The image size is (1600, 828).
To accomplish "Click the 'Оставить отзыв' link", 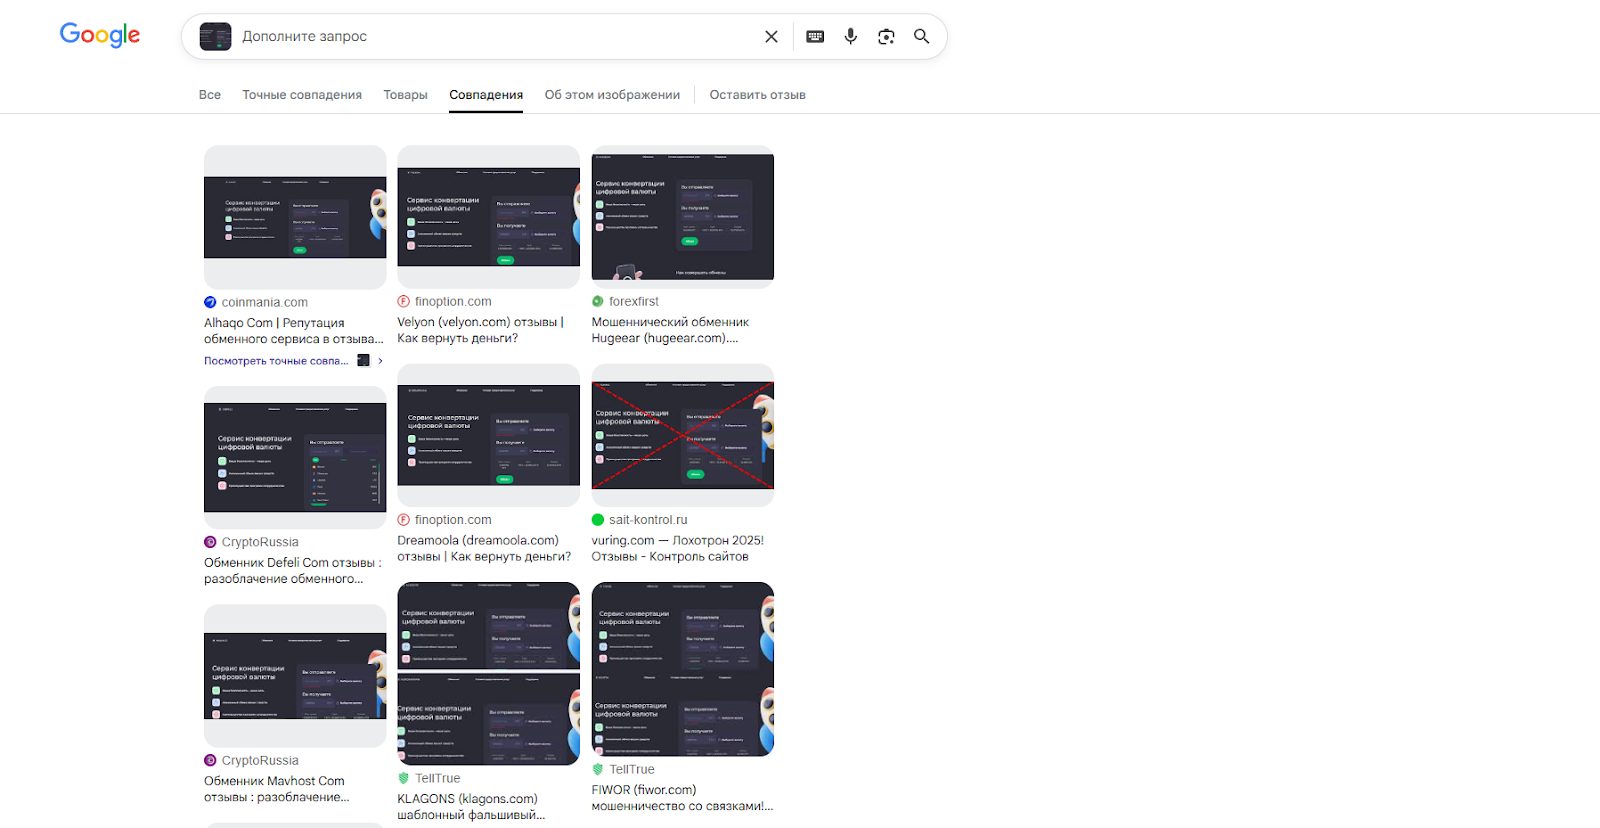I will coord(757,95).
